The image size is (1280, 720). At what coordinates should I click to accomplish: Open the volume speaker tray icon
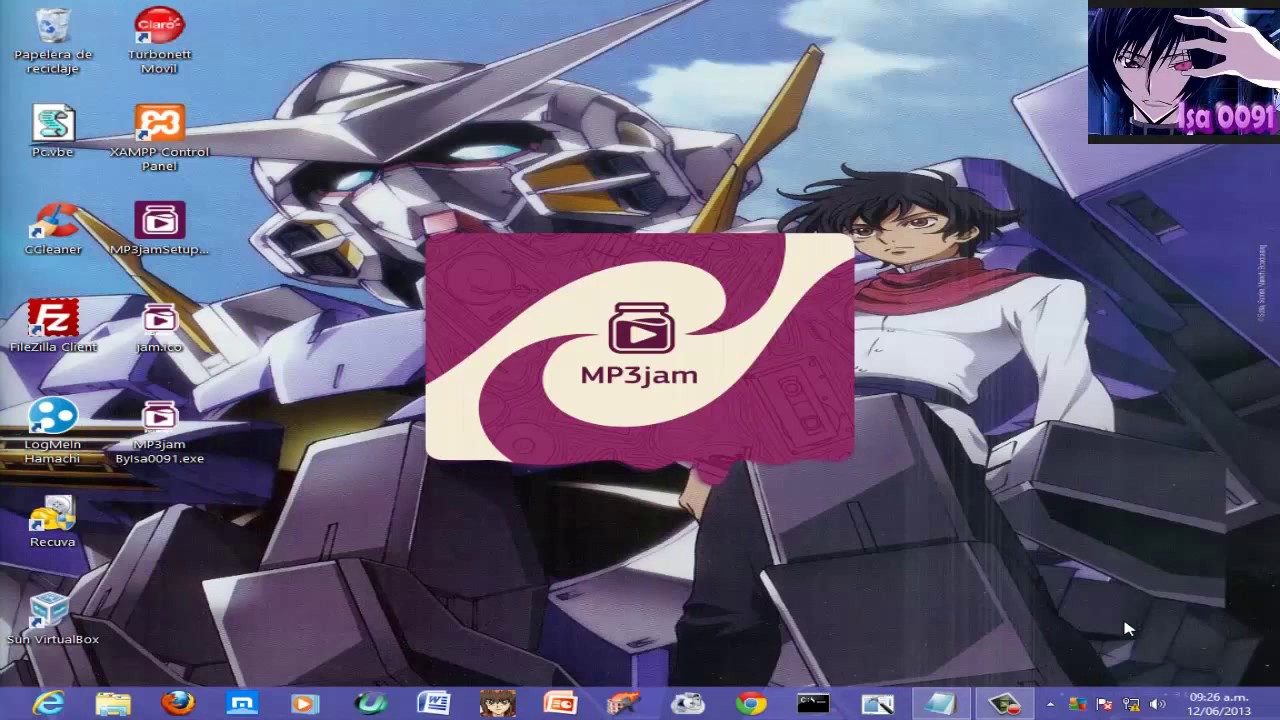point(1158,704)
